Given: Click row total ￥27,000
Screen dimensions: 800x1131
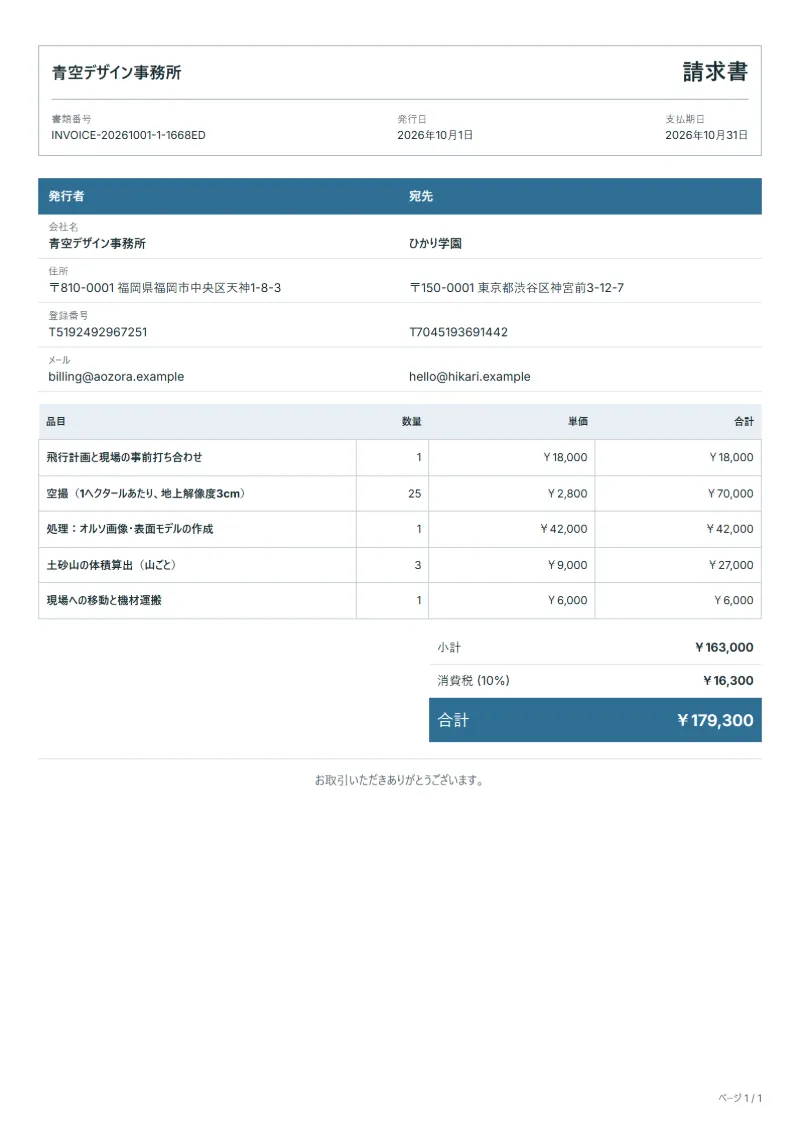Looking at the screenshot, I should (731, 565).
